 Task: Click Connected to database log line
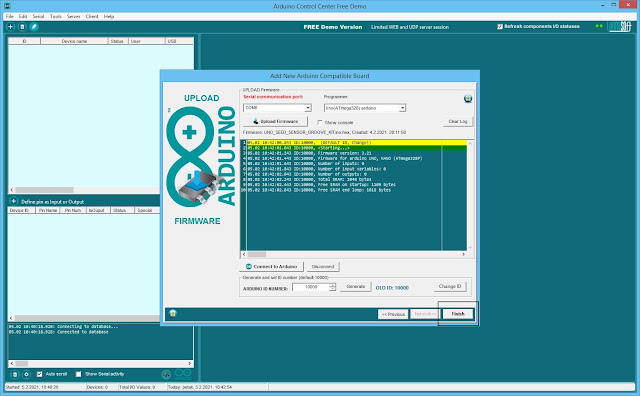[x=58, y=332]
